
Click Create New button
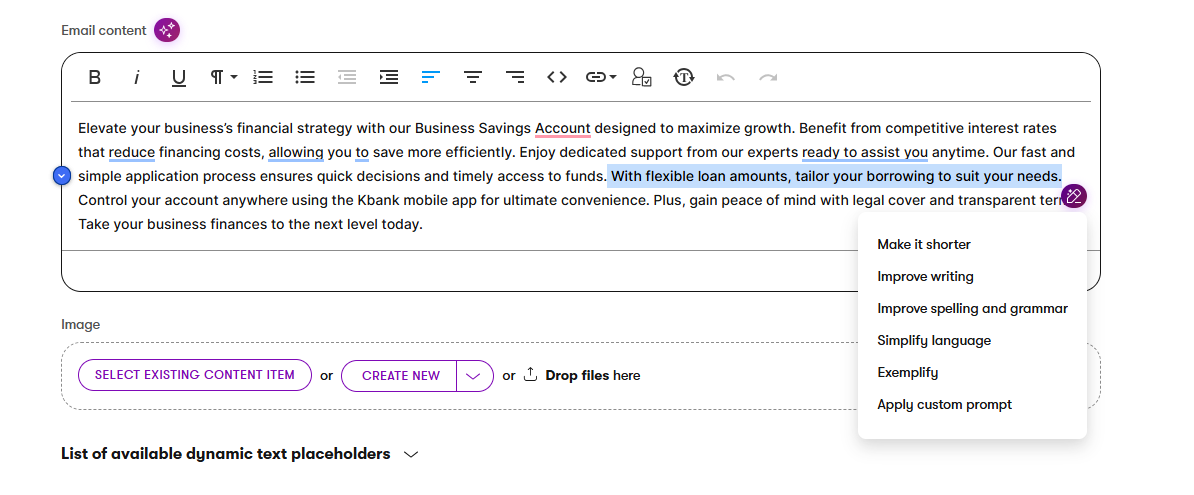401,375
